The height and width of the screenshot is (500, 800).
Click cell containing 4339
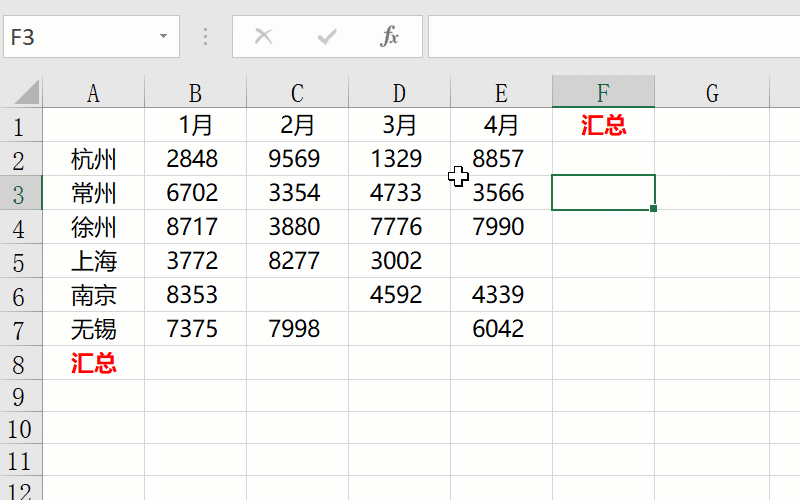pos(502,295)
